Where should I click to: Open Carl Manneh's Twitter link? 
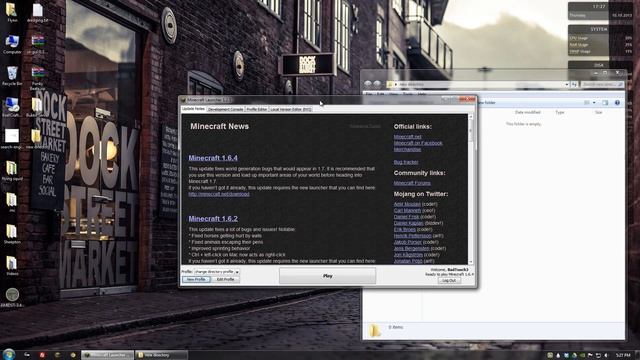407,211
